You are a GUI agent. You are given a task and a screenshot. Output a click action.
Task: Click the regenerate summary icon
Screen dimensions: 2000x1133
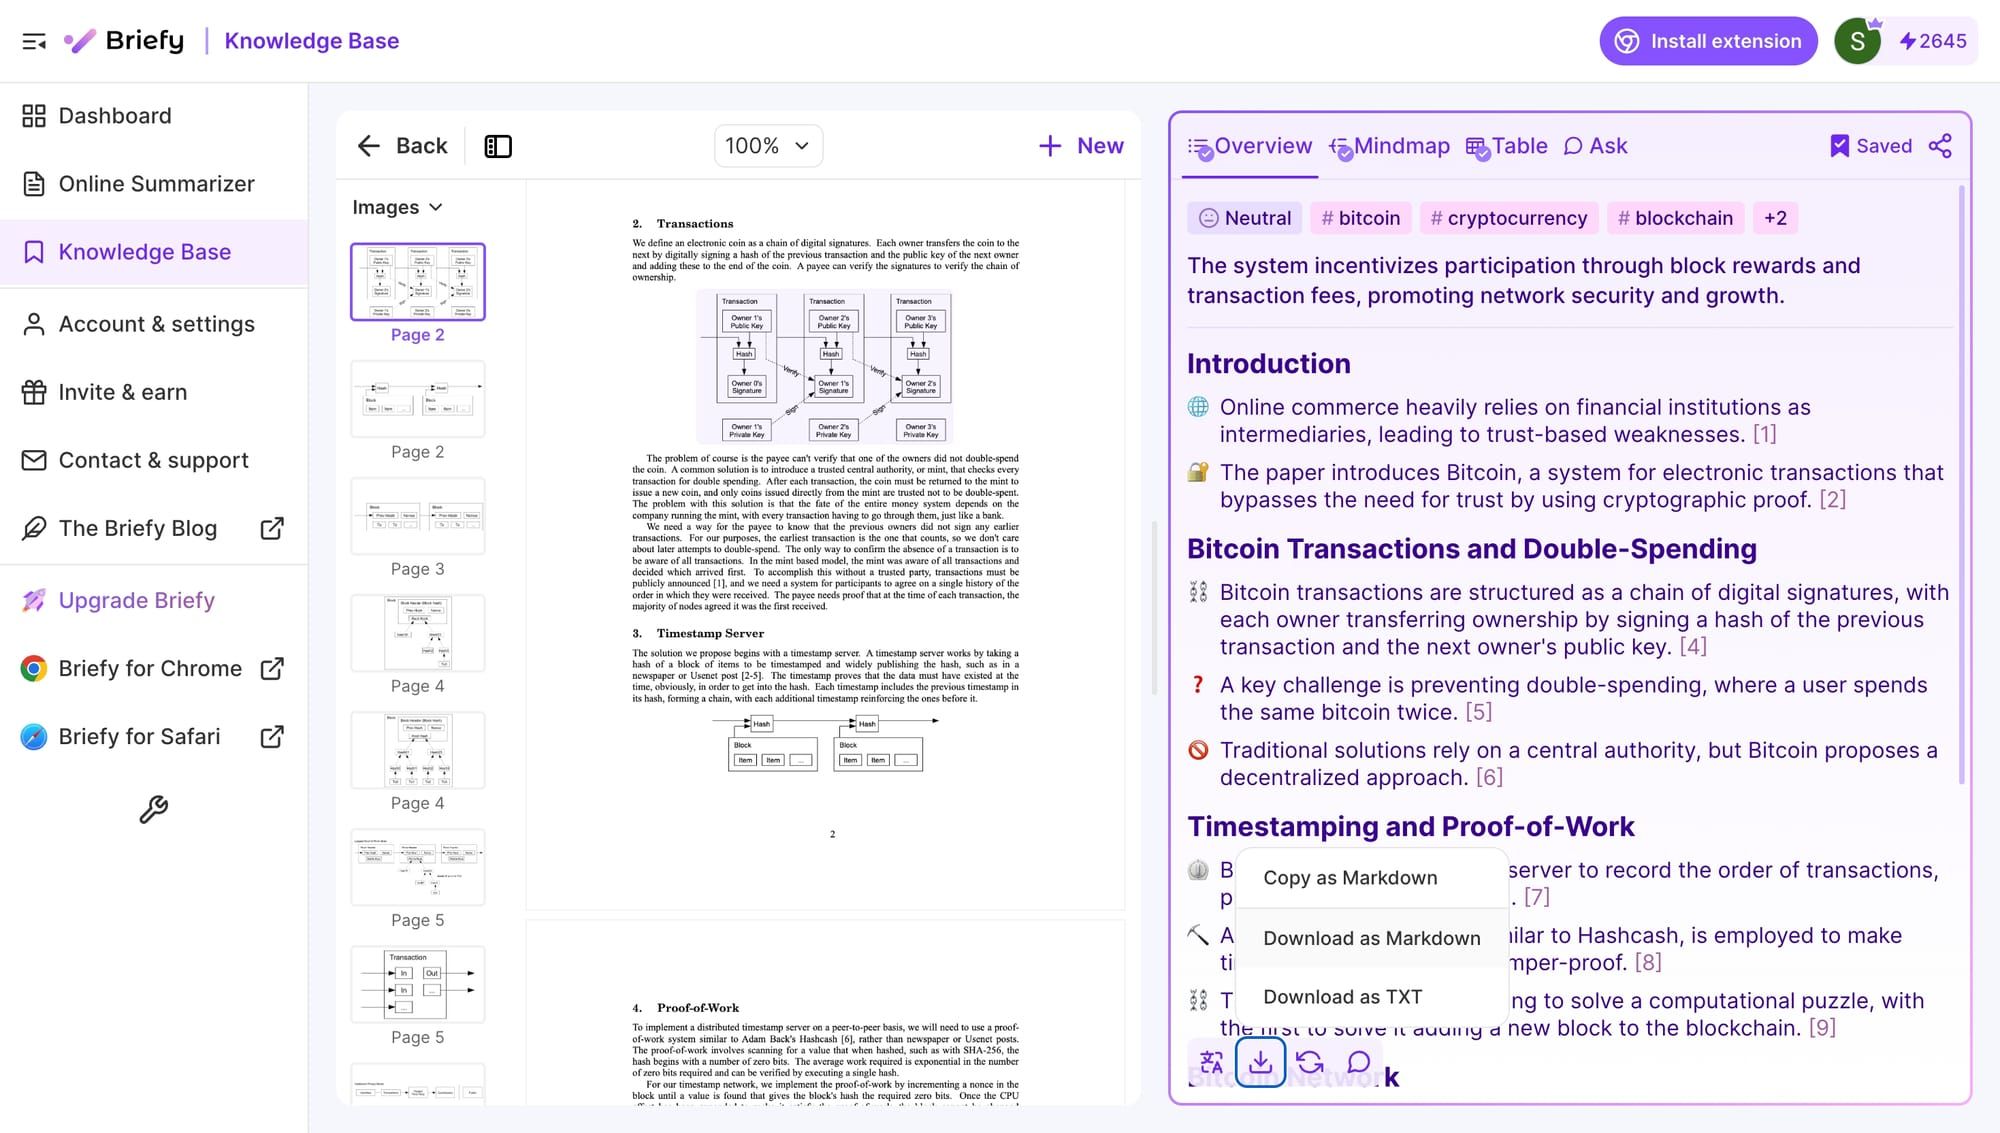click(x=1312, y=1062)
